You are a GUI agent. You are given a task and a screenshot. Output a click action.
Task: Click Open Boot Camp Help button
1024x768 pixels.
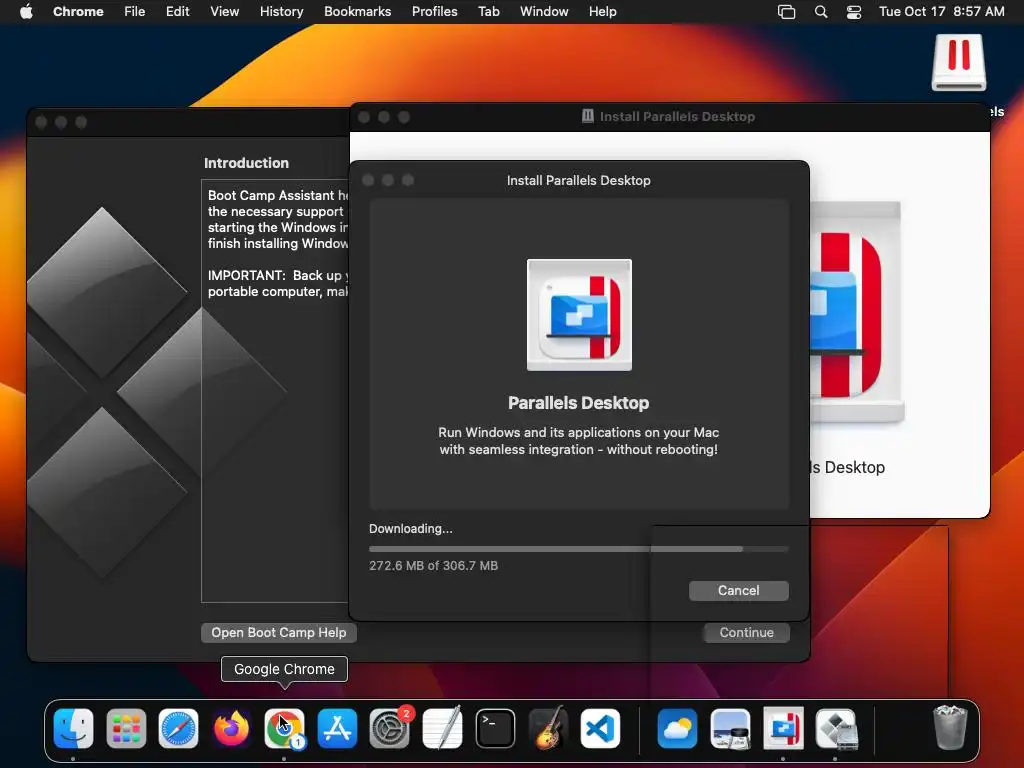click(x=279, y=632)
